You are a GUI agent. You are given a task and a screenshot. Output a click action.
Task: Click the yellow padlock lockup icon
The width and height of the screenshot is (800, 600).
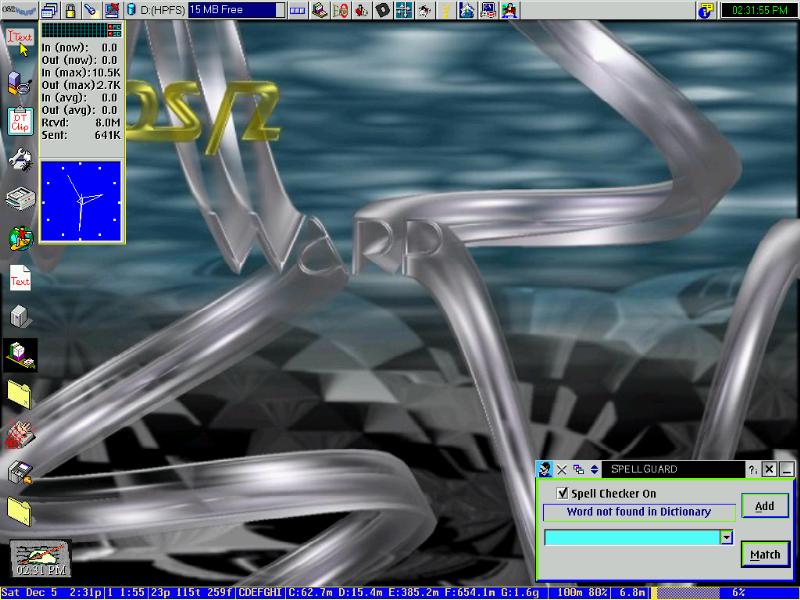(x=70, y=10)
